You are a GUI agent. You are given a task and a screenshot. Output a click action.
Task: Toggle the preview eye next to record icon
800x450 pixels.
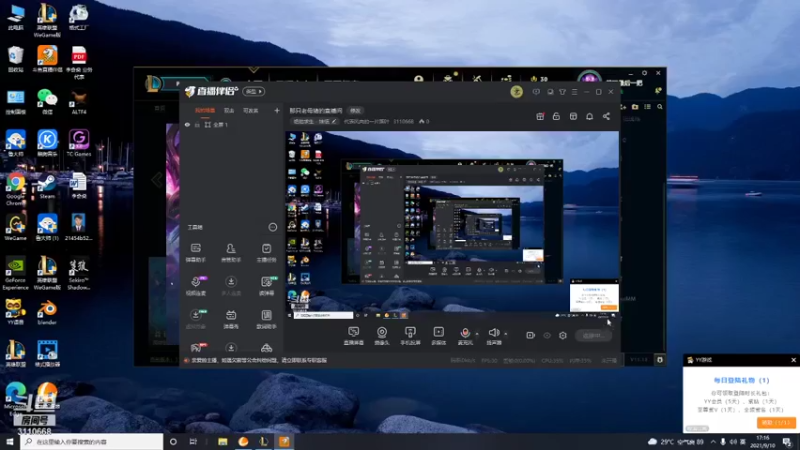pos(547,336)
